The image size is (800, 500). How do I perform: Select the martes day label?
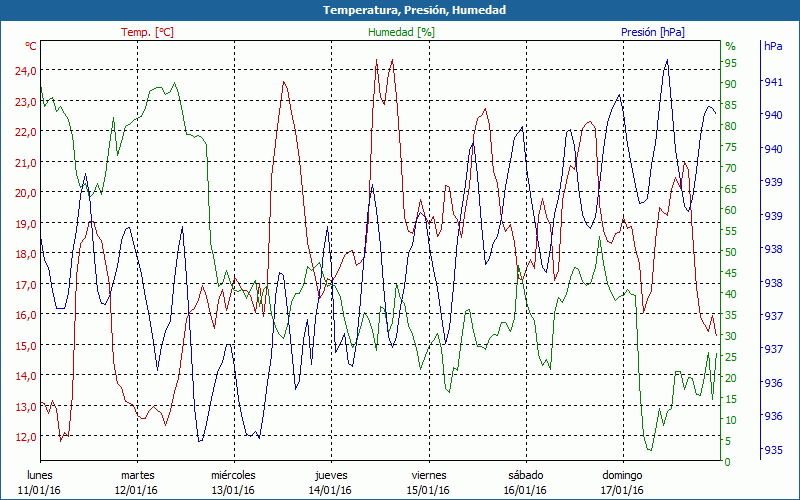137,475
